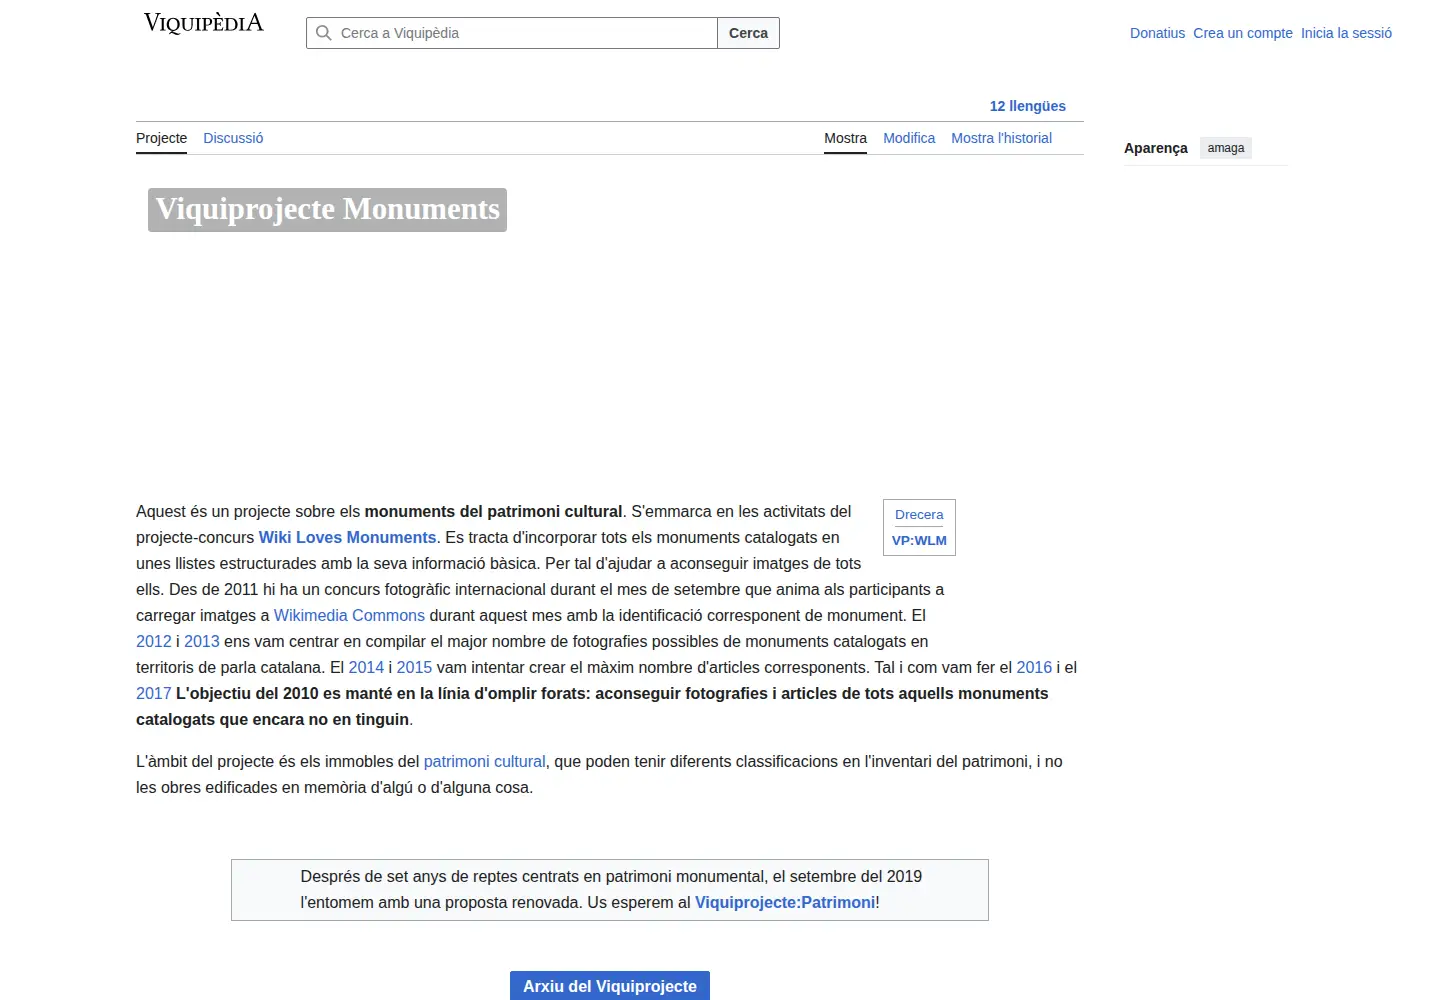This screenshot has height=1000, width=1440.
Task: Click the Aparença panel heading
Action: tap(1156, 148)
